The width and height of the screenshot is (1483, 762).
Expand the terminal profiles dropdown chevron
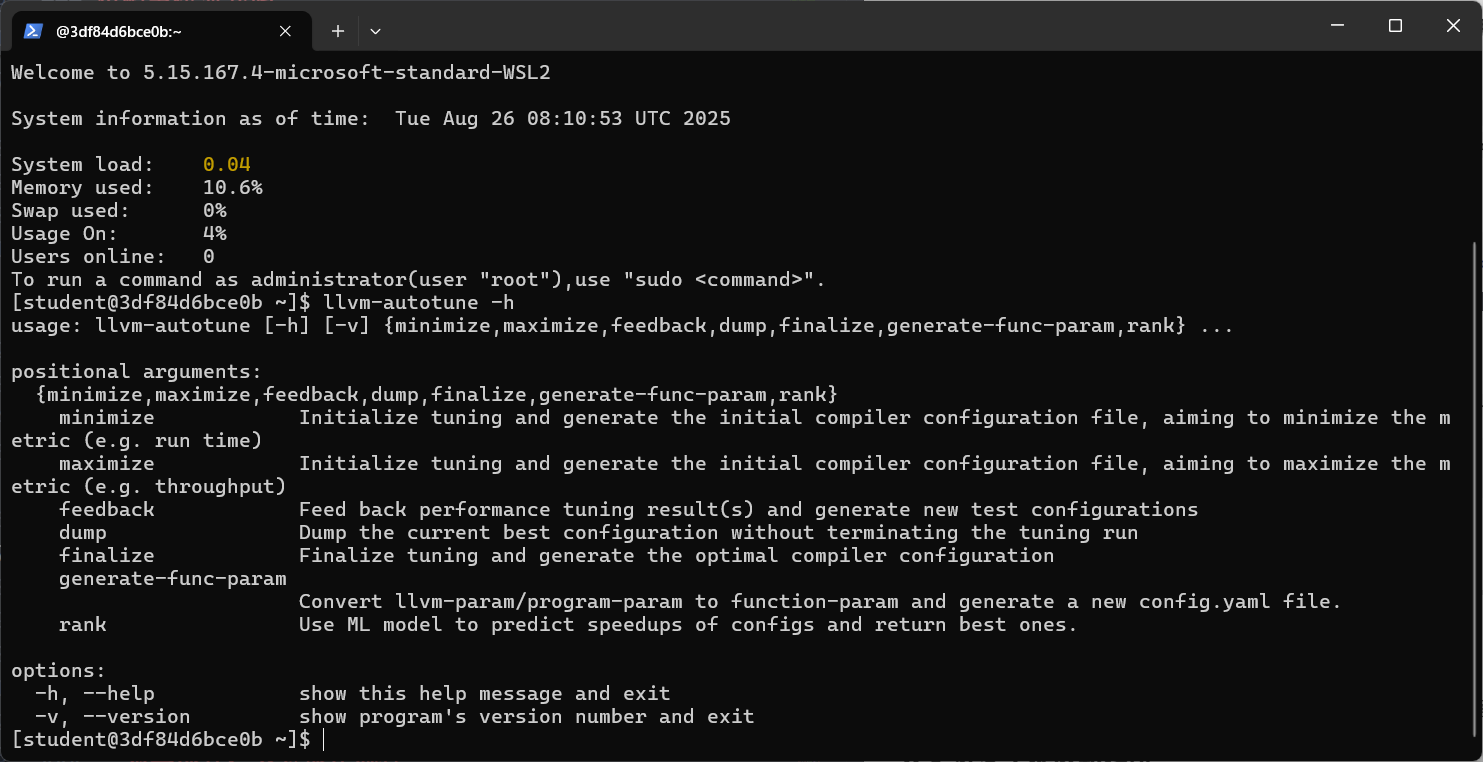coord(375,31)
